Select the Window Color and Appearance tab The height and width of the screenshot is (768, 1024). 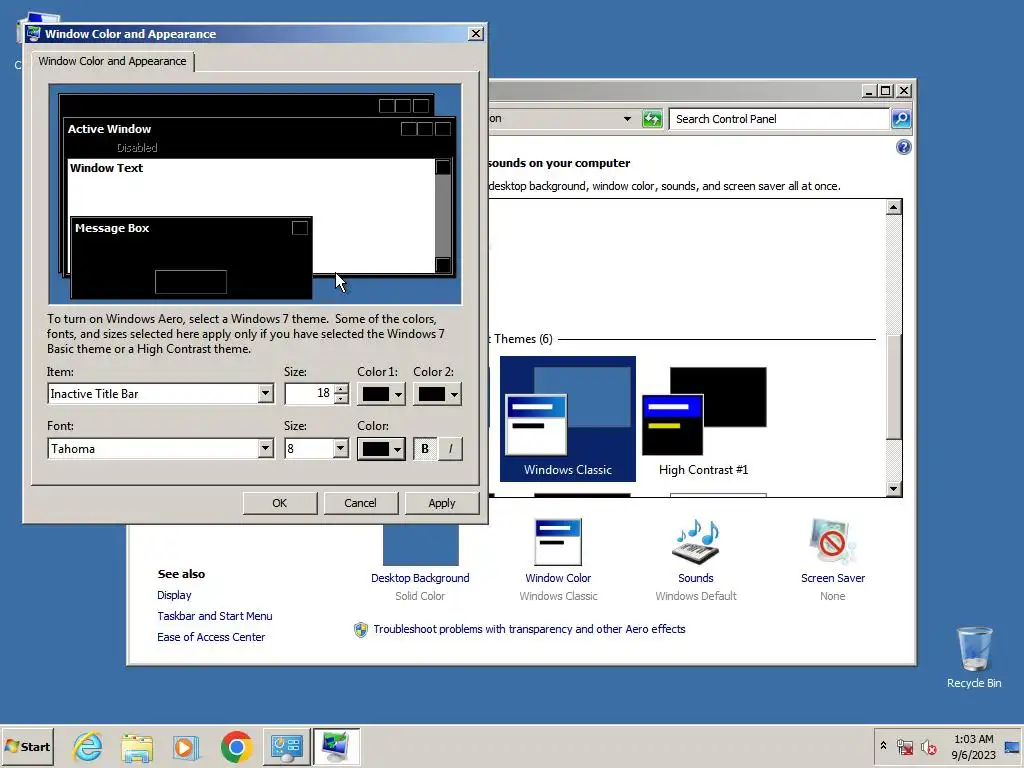(112, 61)
